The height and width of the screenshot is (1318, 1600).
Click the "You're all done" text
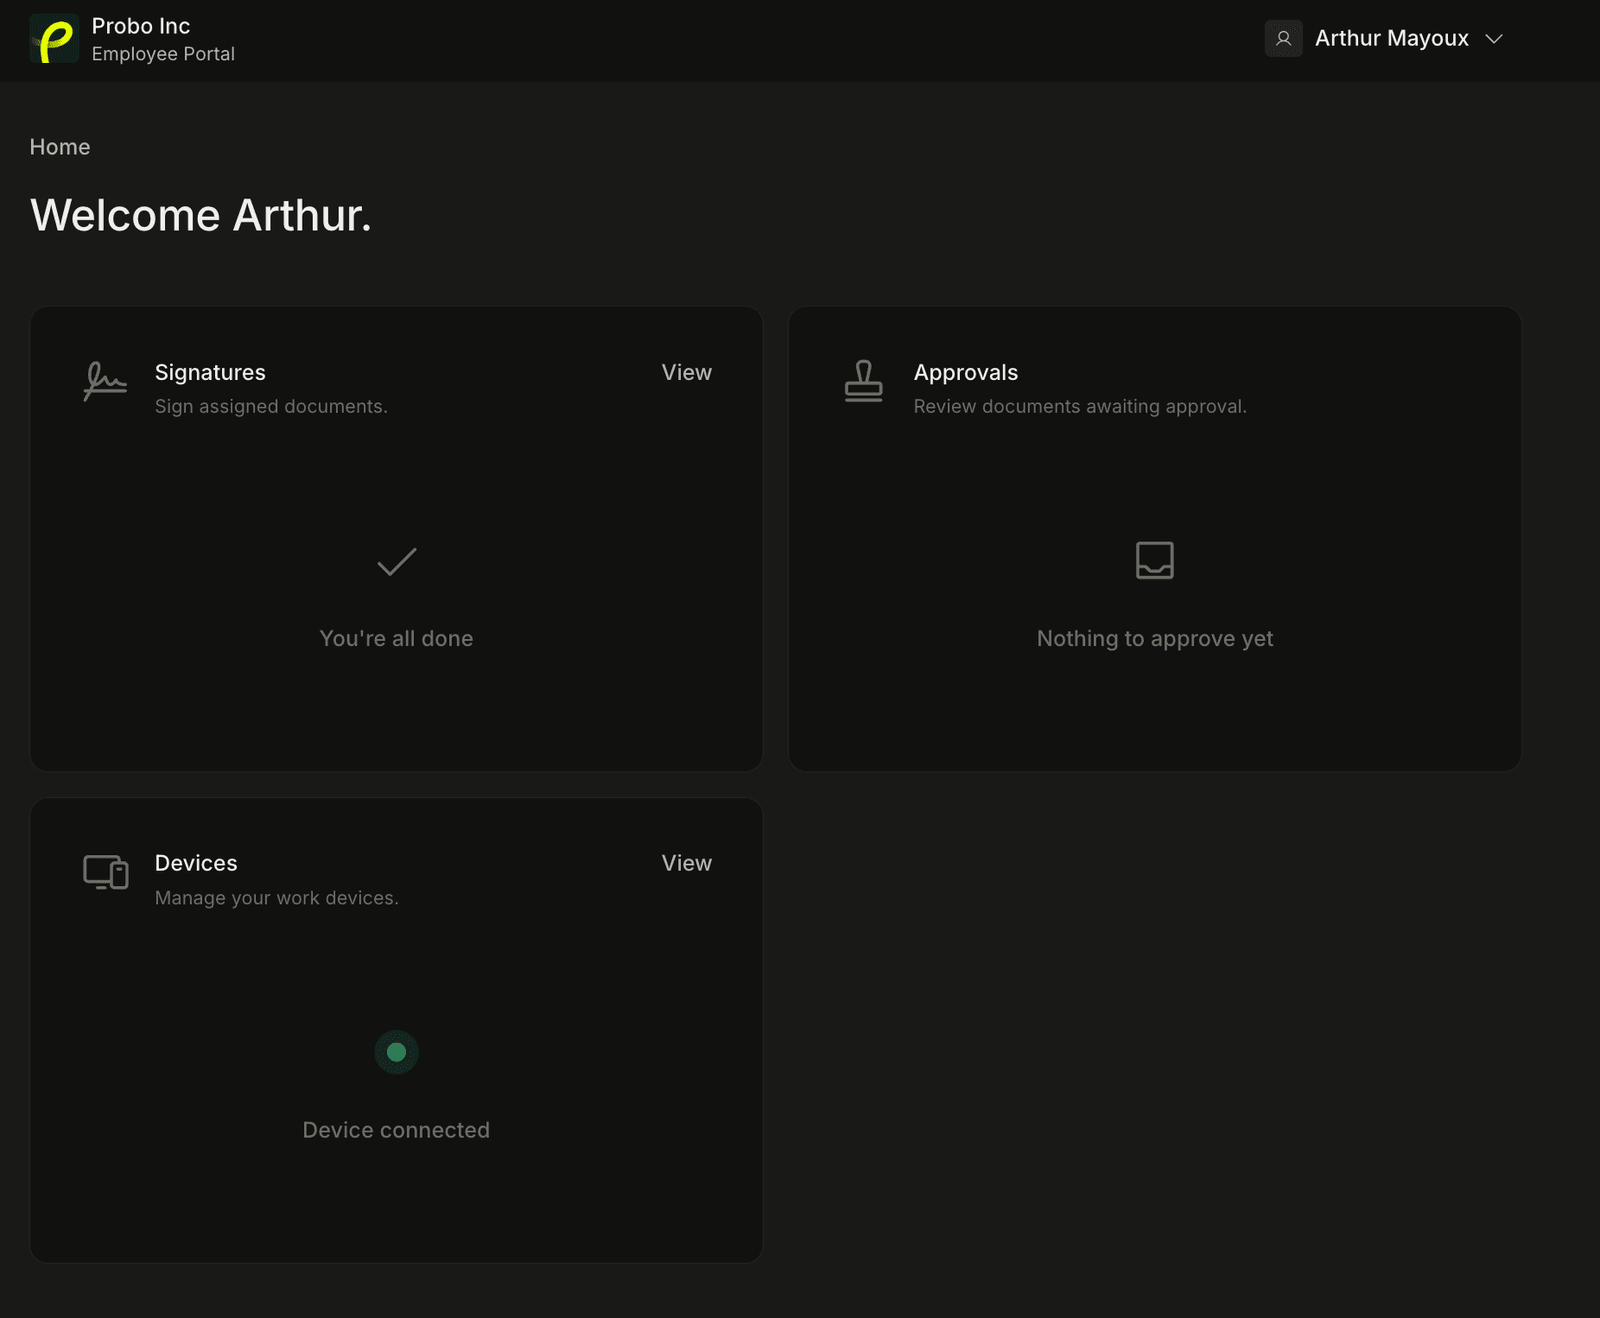click(x=396, y=638)
